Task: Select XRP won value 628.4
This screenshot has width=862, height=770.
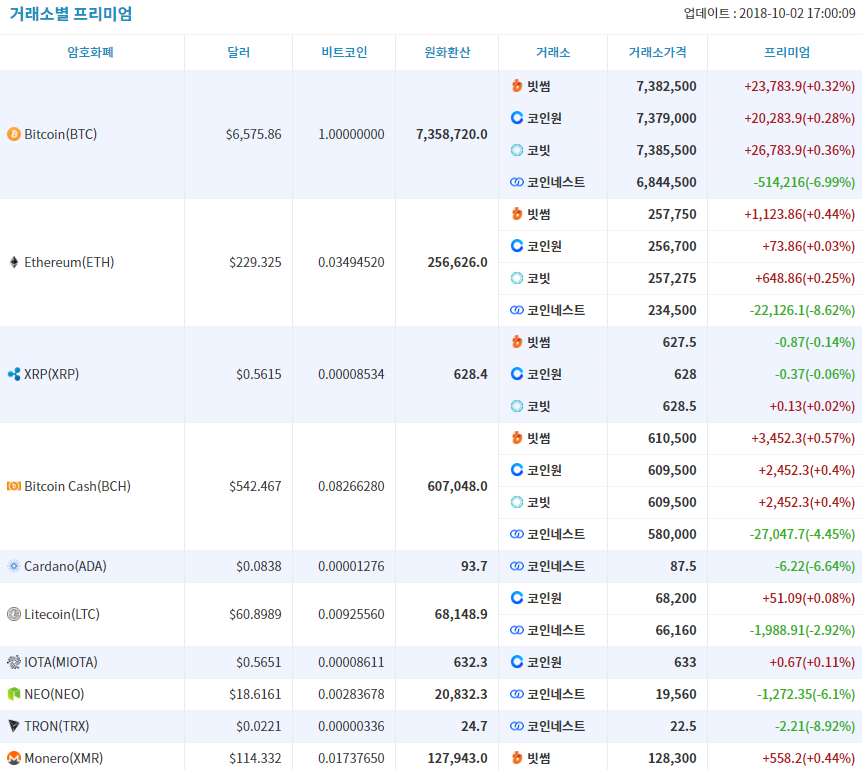Action: [471, 374]
